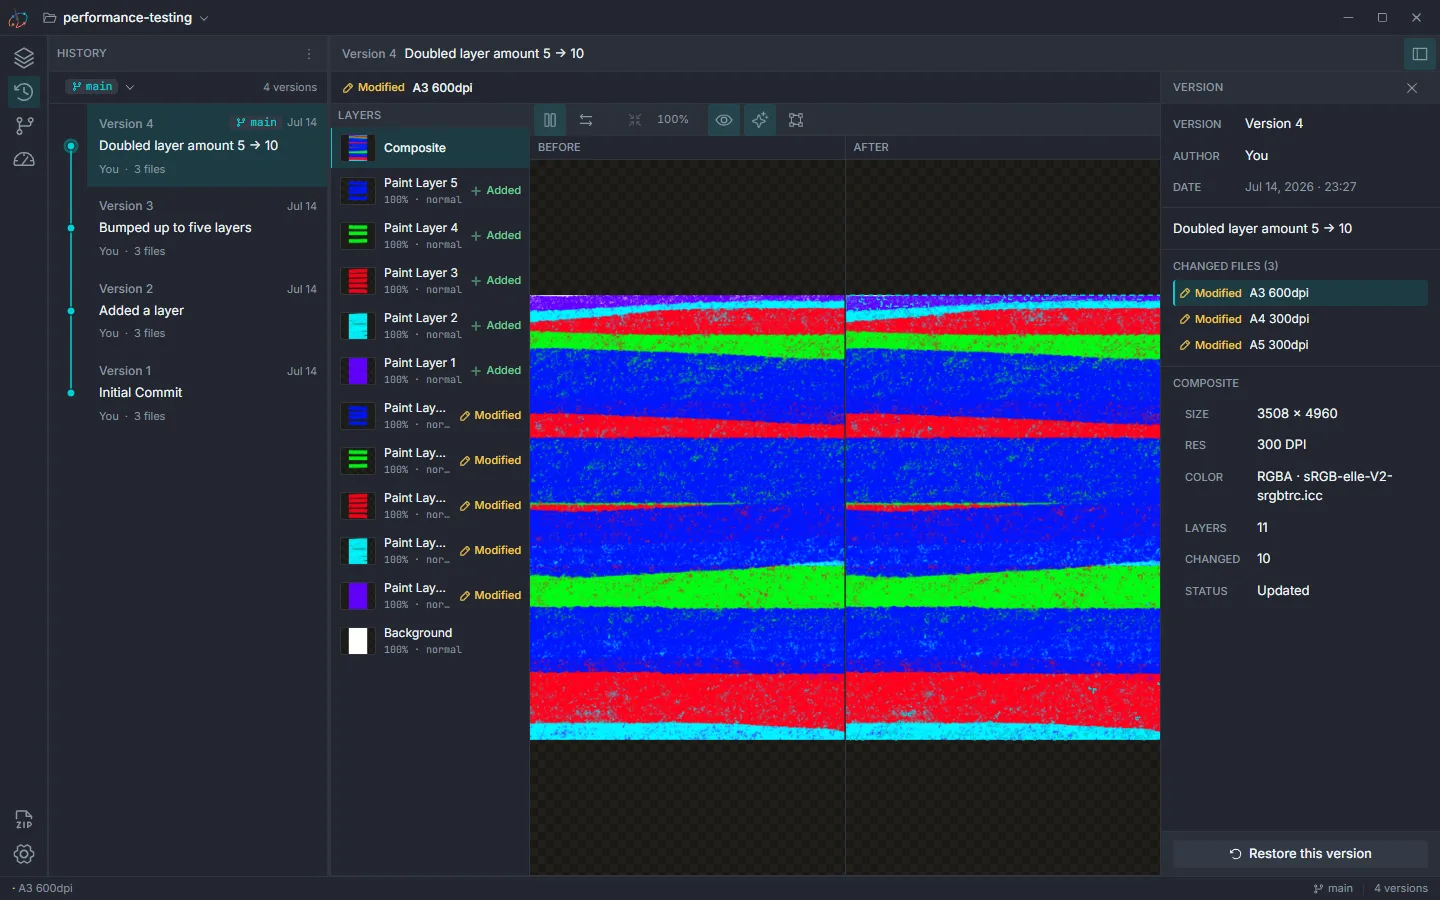Screen dimensions: 1440x900
Task: Click the ZIP export icon
Action: pyautogui.click(x=24, y=820)
